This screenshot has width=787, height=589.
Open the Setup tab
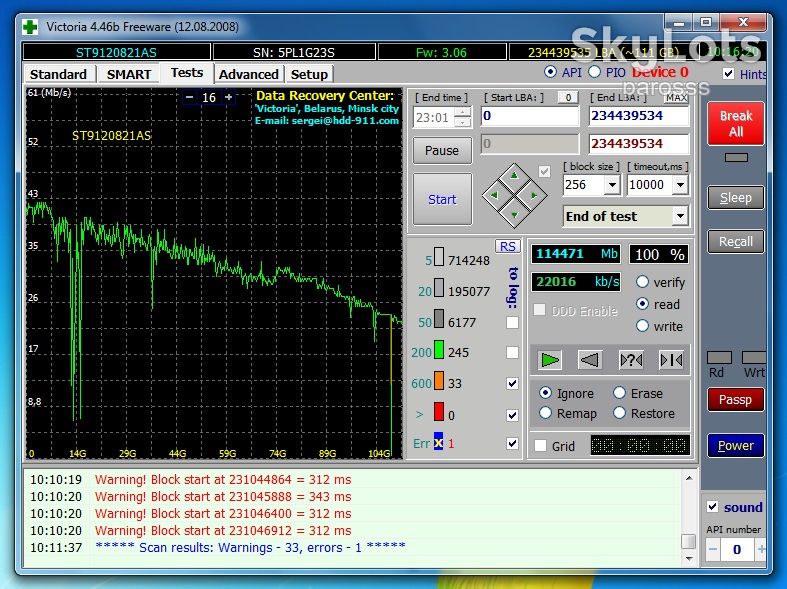[x=309, y=74]
